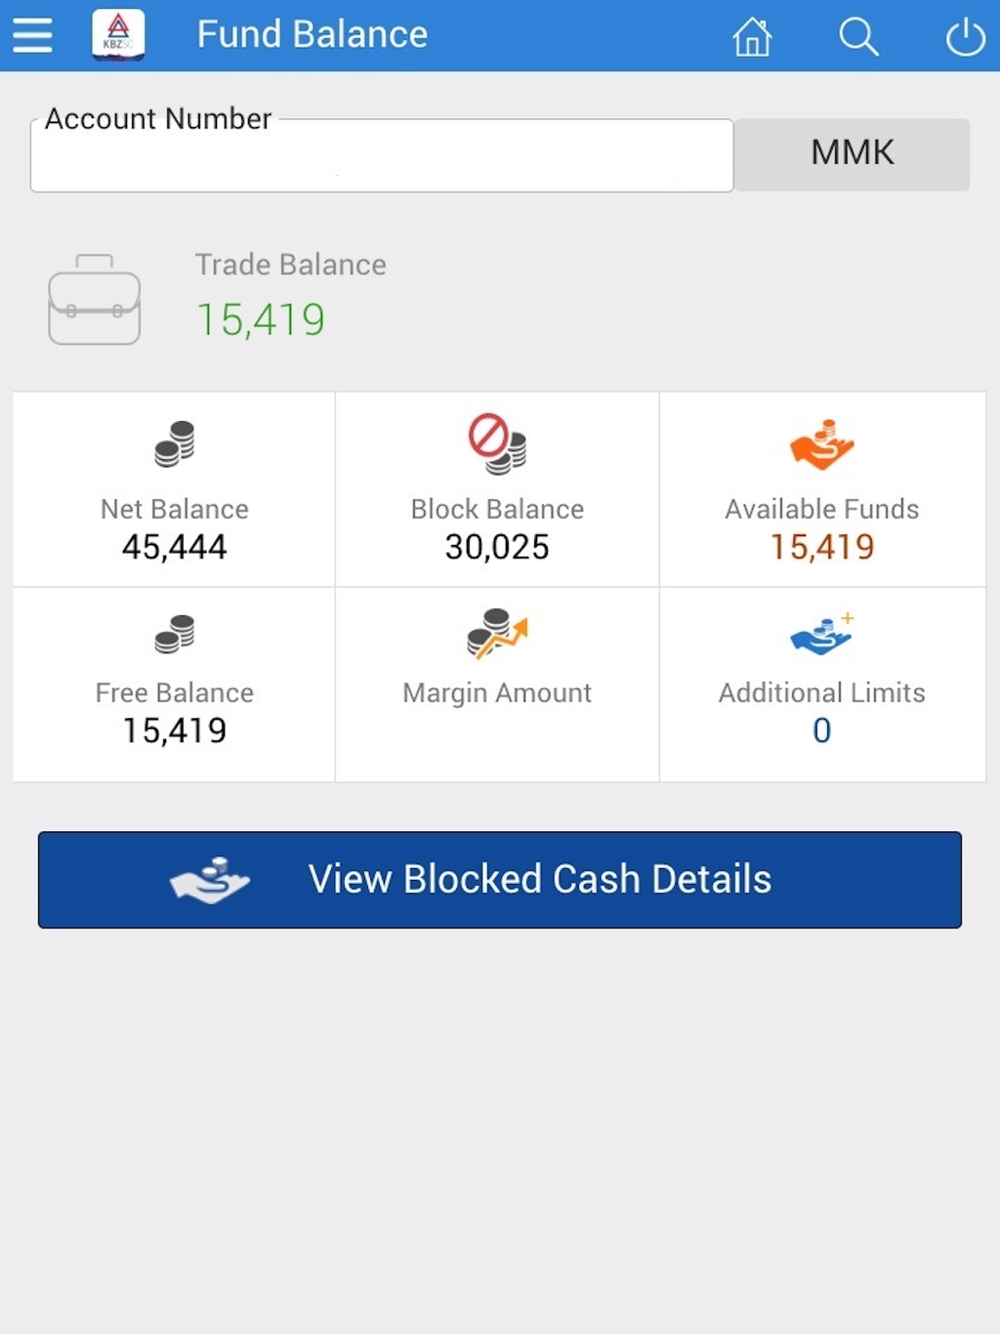Tap the KBZSC app logo
1000x1334 pixels.
(x=118, y=35)
